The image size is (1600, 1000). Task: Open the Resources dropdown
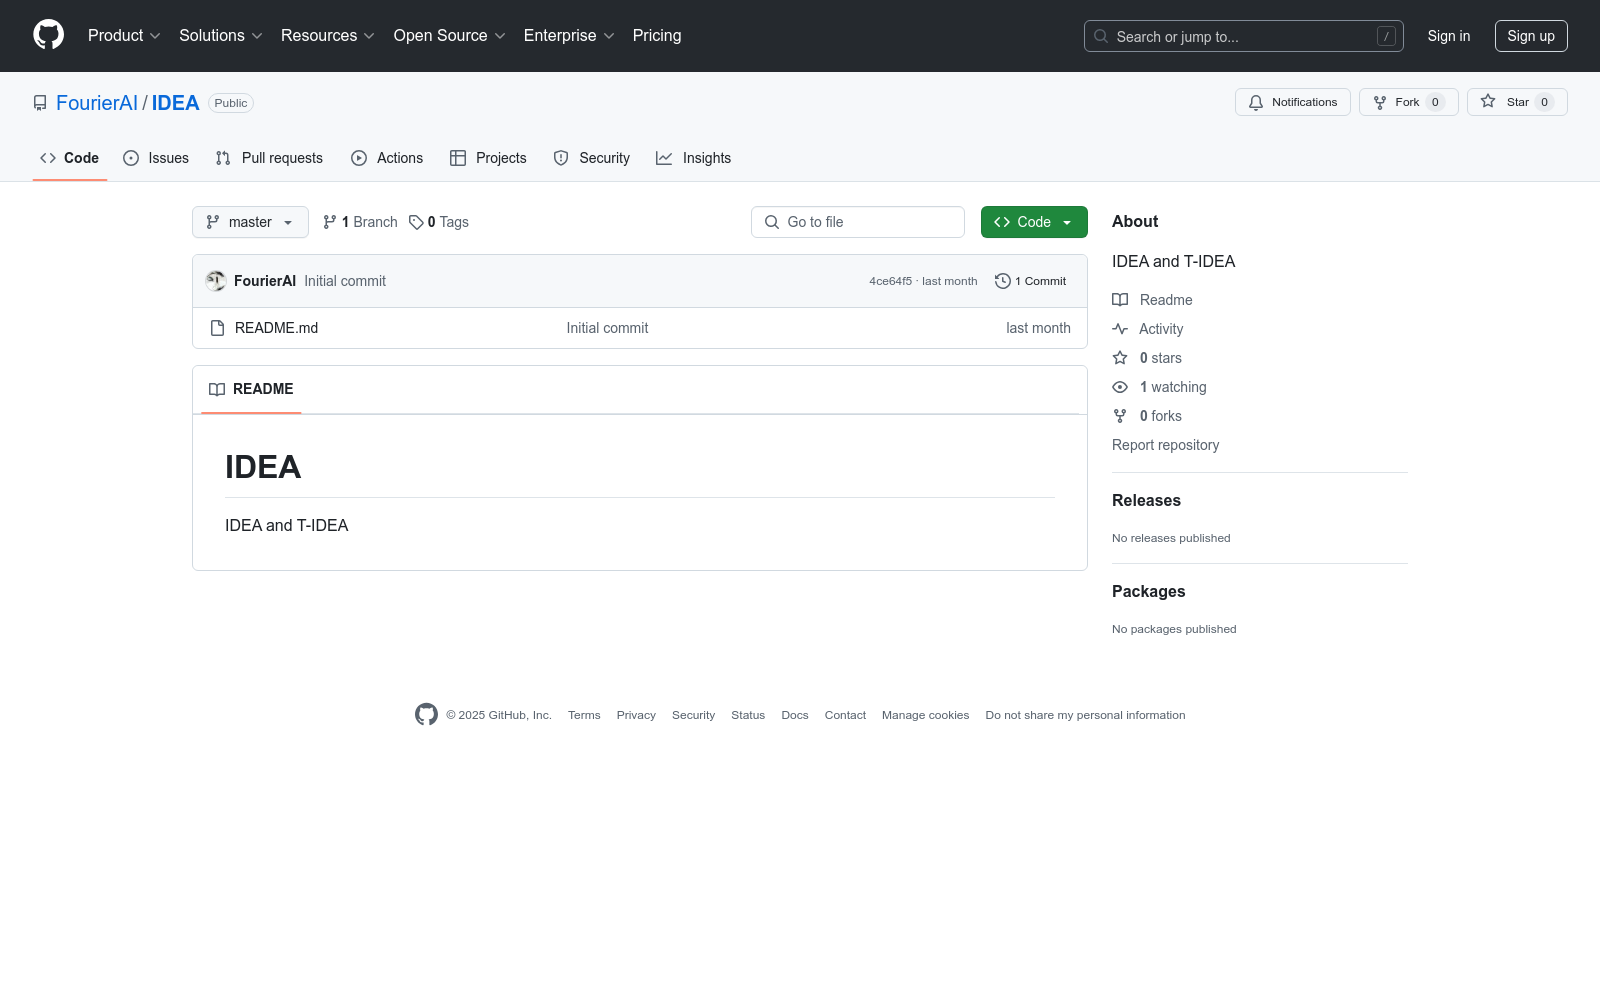[x=328, y=36]
